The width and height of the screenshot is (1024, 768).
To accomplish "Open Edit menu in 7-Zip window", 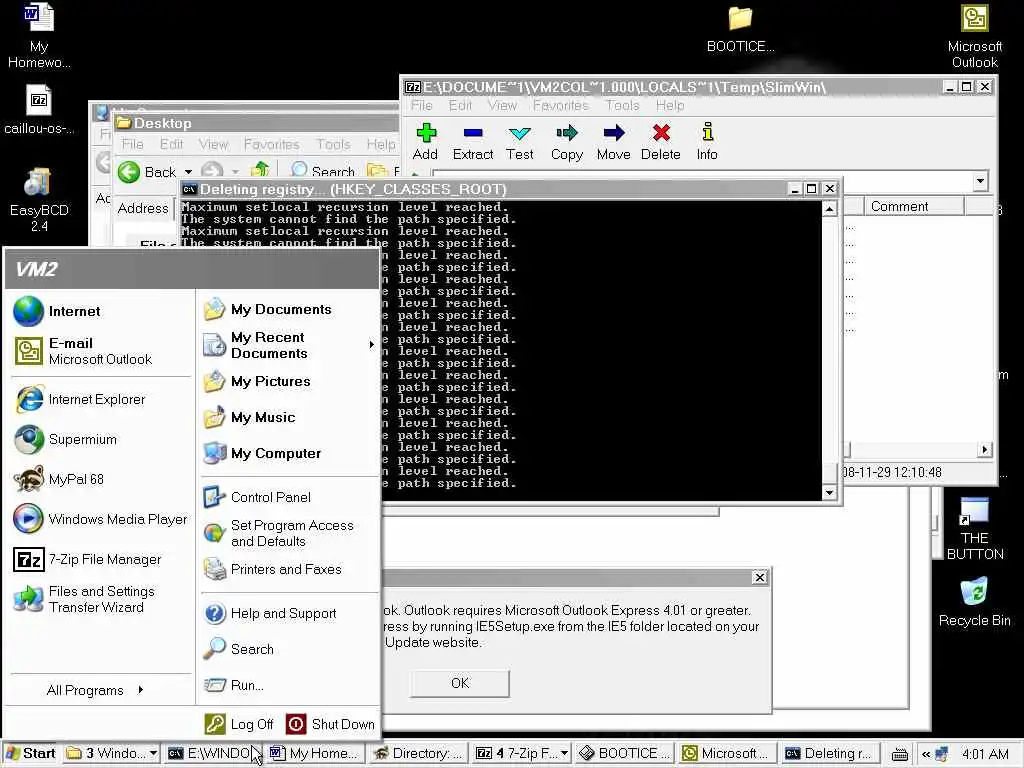I will click(x=460, y=105).
